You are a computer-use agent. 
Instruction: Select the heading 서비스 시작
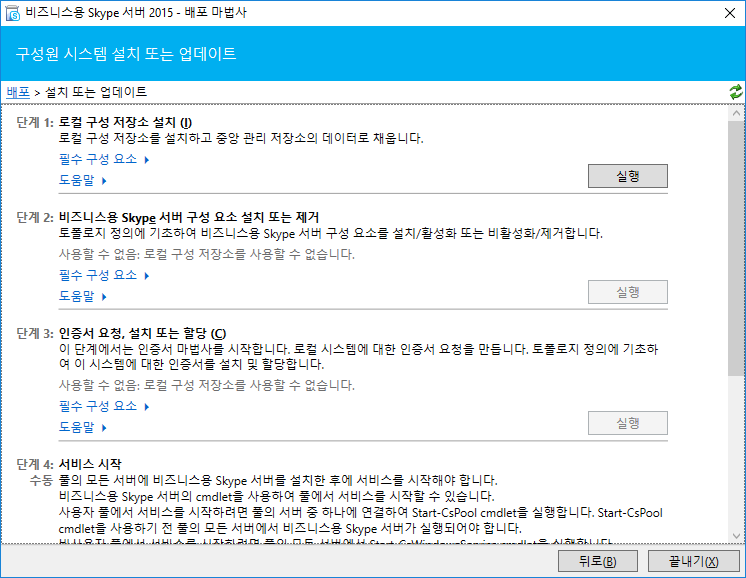click(x=90, y=464)
